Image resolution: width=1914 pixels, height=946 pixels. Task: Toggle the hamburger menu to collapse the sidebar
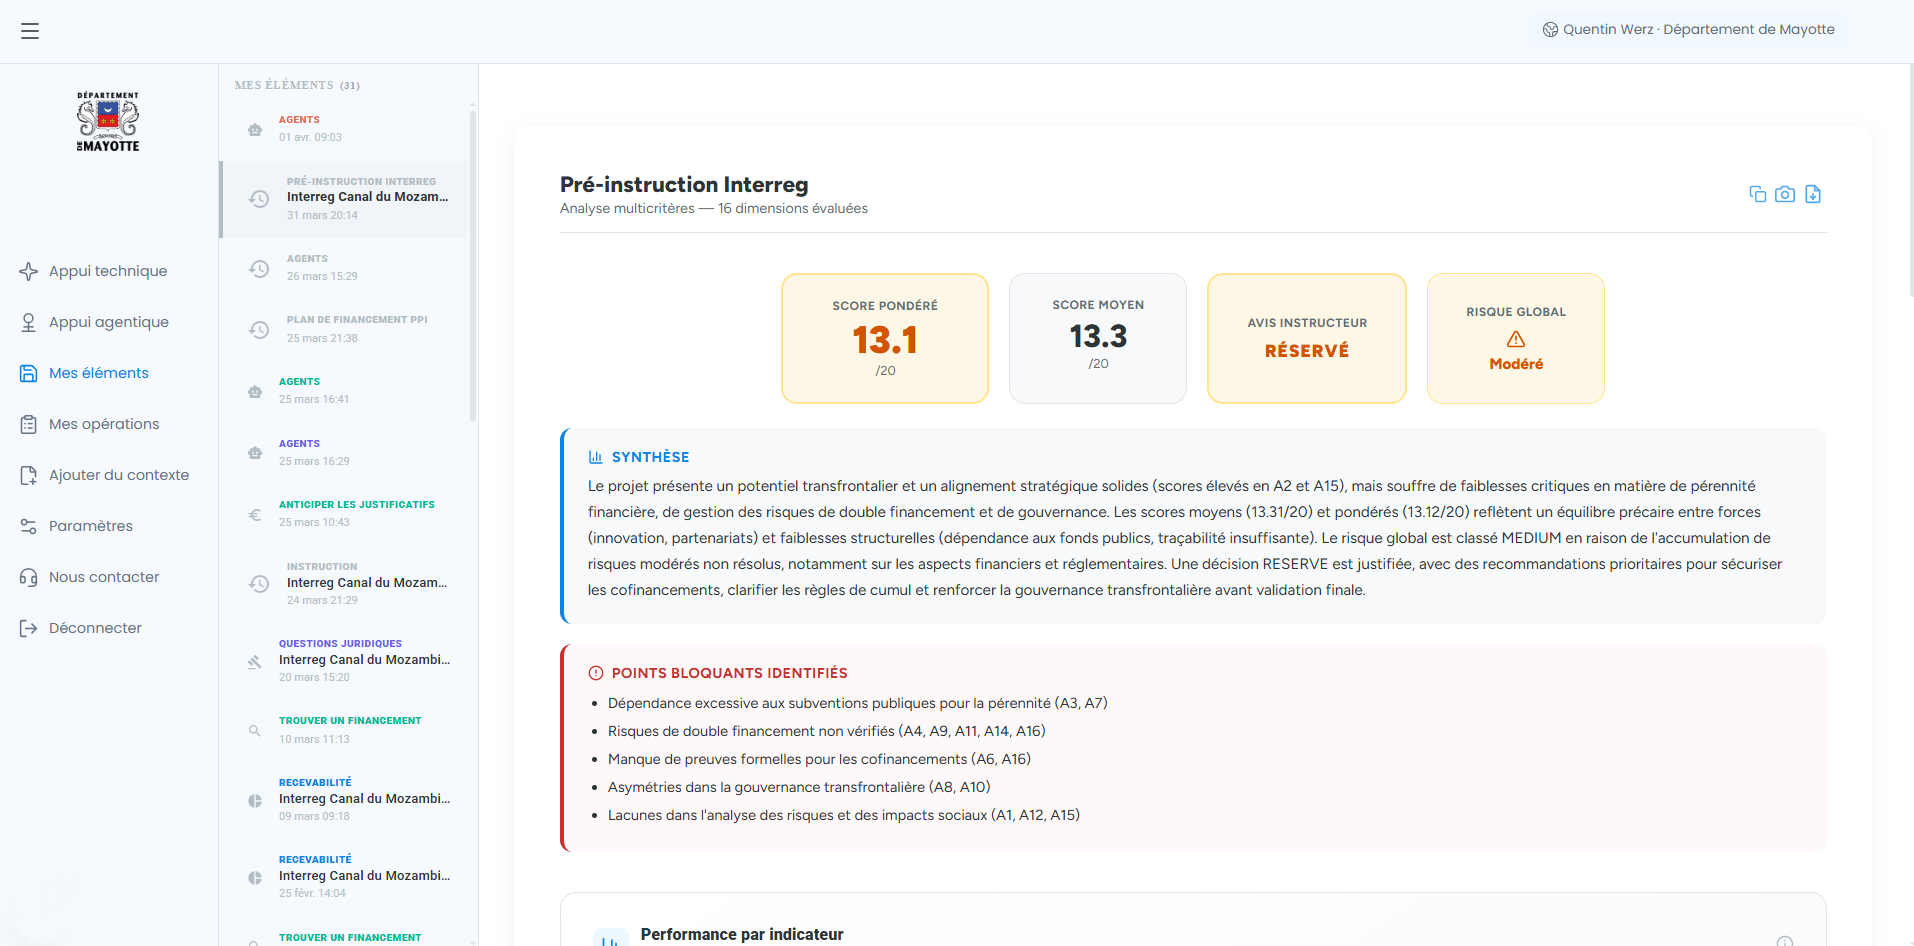(x=30, y=31)
